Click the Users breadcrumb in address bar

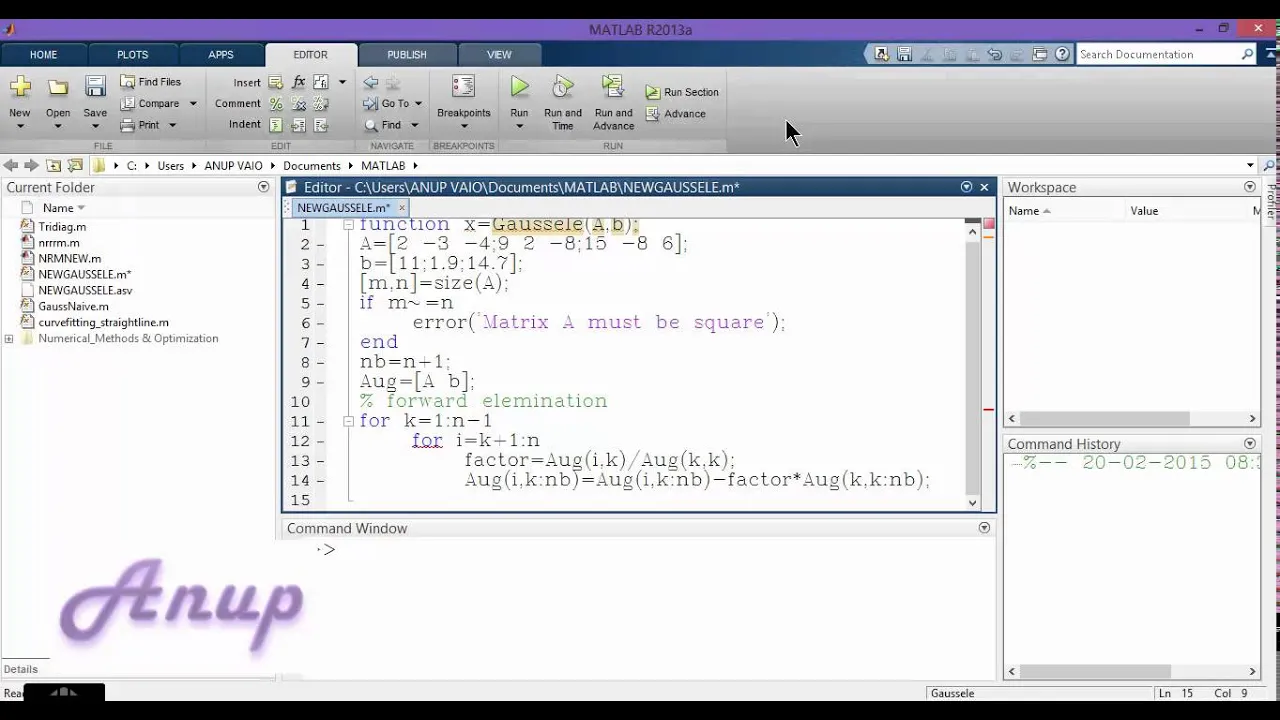pos(171,166)
